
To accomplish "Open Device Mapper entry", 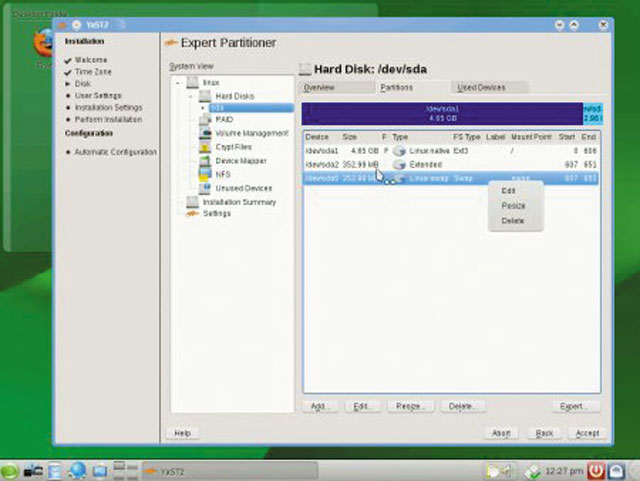I will tap(242, 160).
